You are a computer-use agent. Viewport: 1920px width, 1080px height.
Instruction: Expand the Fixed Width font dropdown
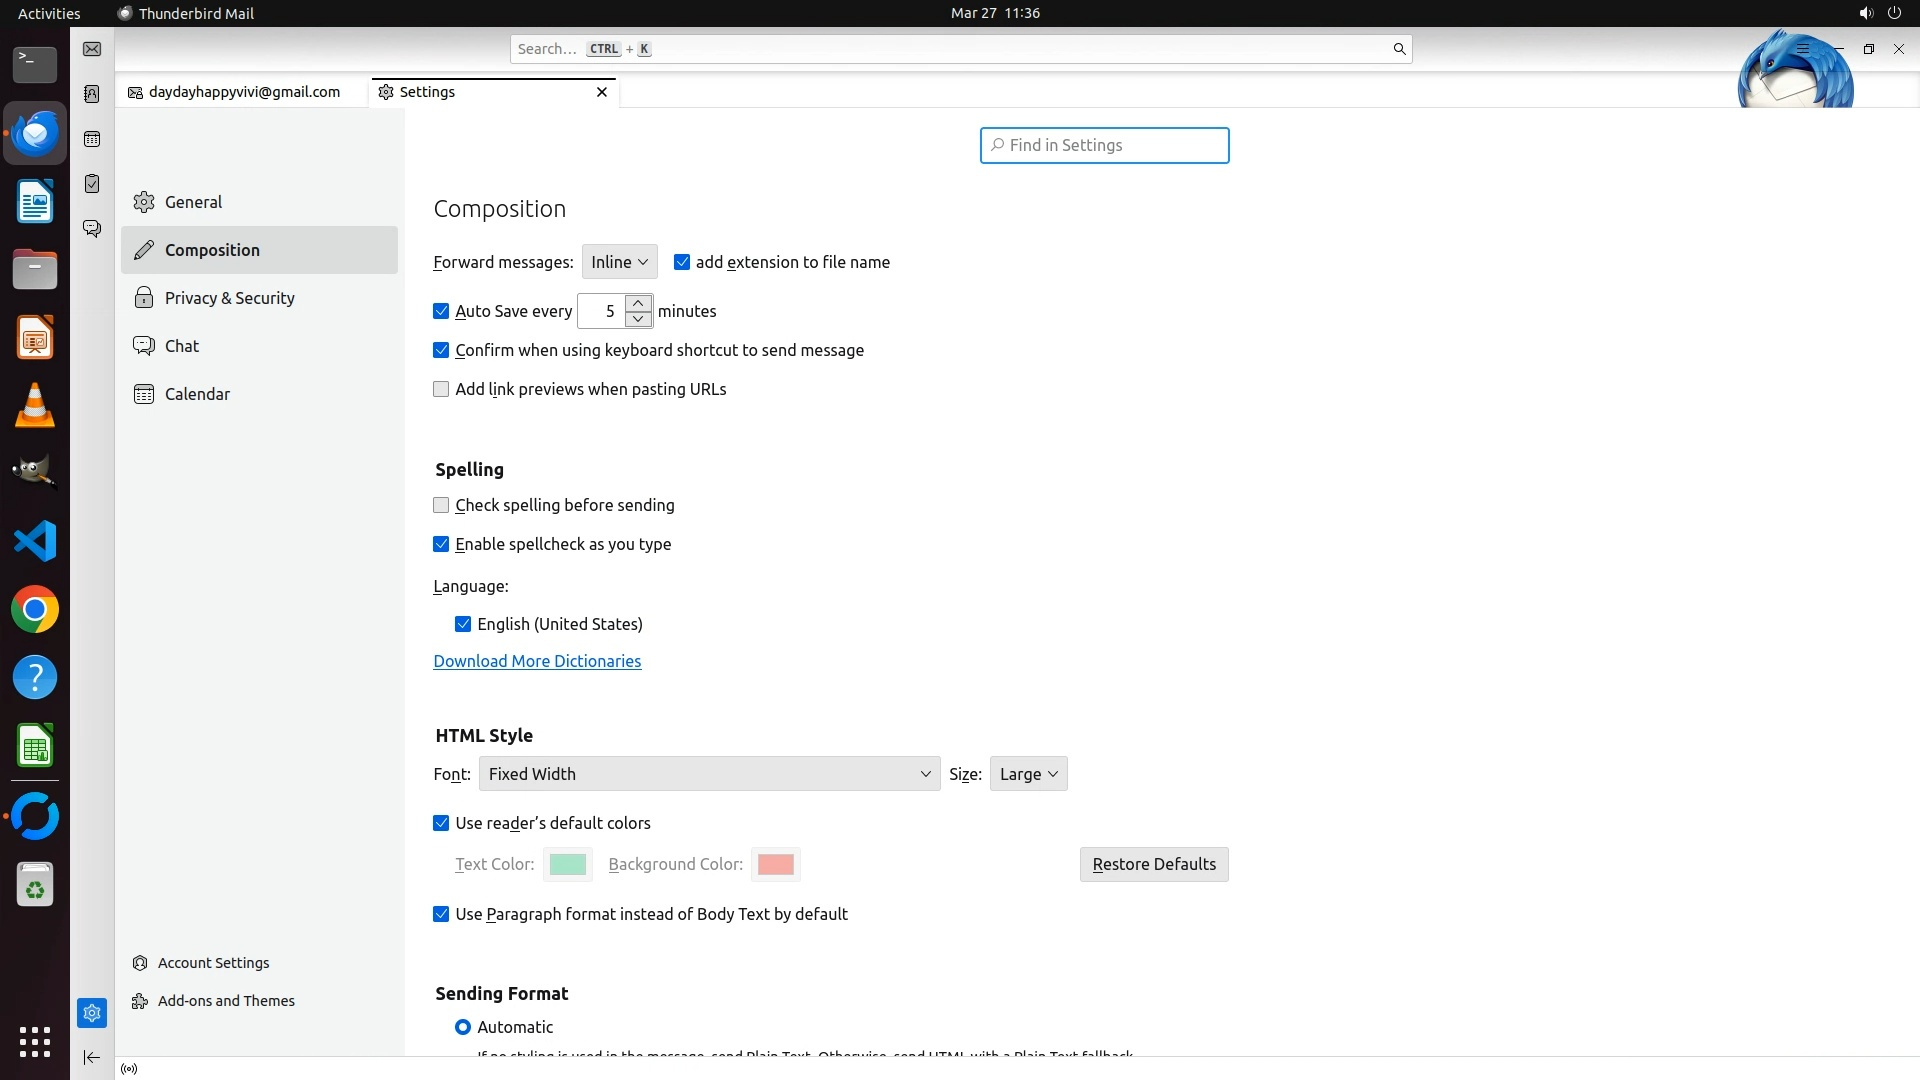pyautogui.click(x=709, y=774)
